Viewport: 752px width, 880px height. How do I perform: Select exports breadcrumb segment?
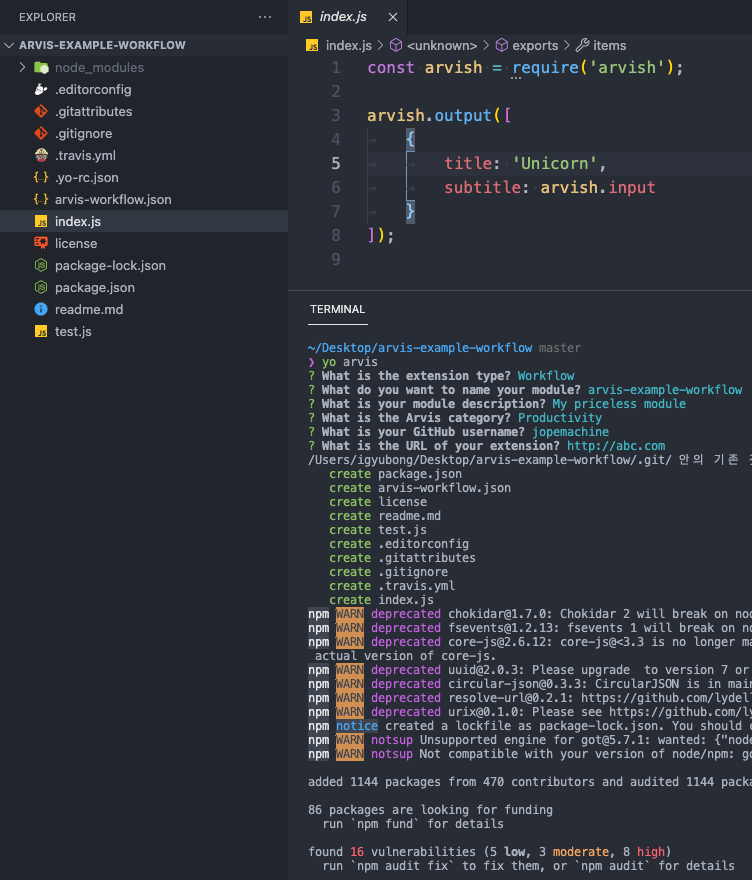pyautogui.click(x=535, y=45)
